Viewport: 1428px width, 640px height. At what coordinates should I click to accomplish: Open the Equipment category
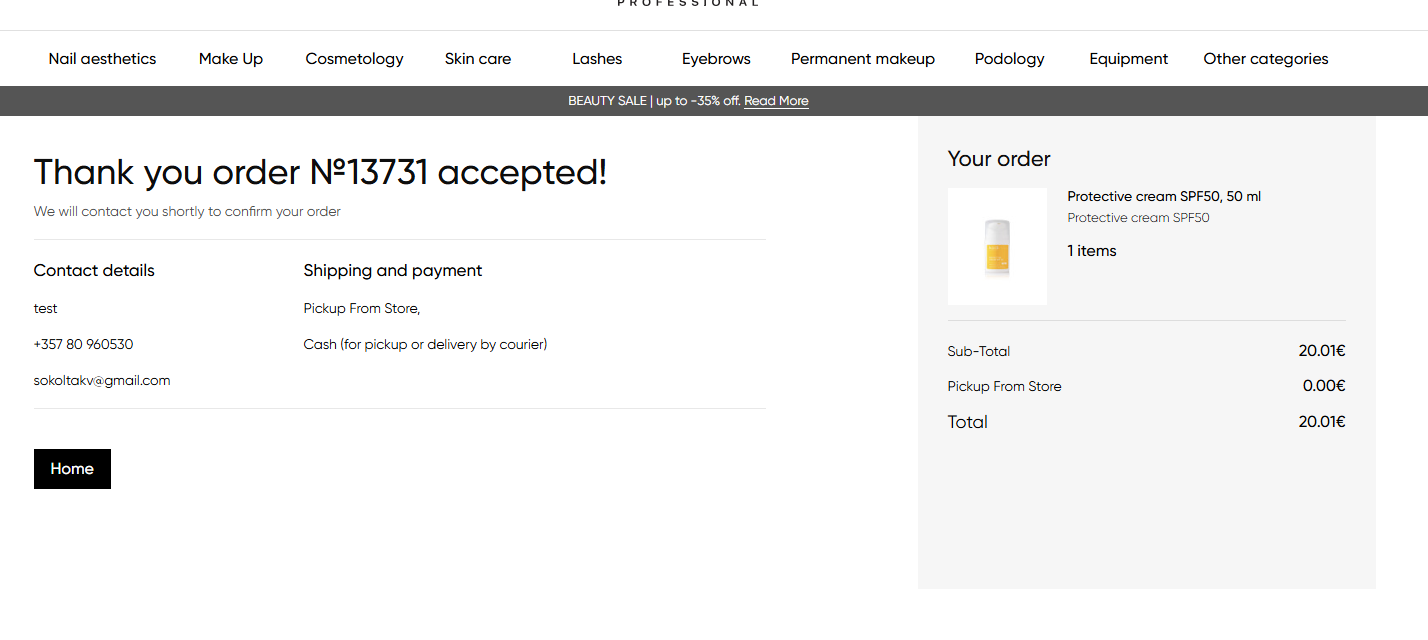pos(1128,59)
